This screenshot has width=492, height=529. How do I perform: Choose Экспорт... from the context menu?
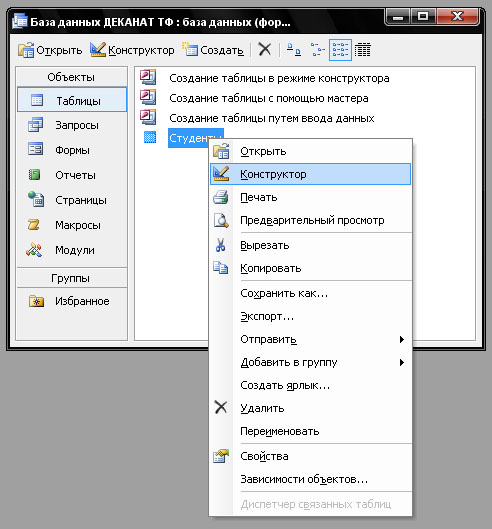[x=310, y=316]
